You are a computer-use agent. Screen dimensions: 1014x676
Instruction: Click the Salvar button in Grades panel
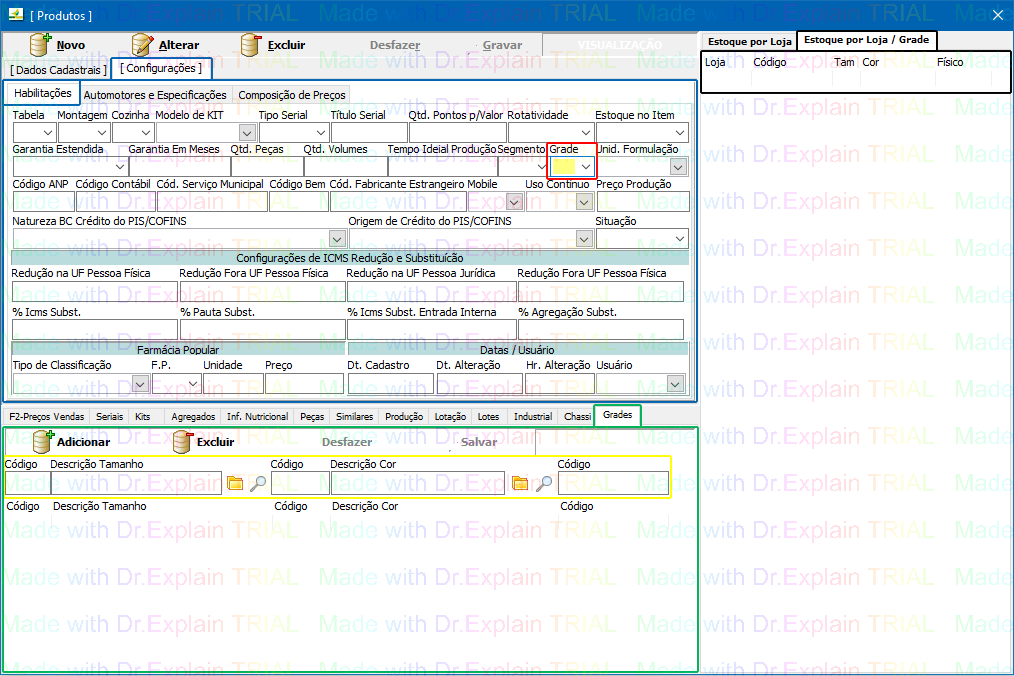point(479,442)
